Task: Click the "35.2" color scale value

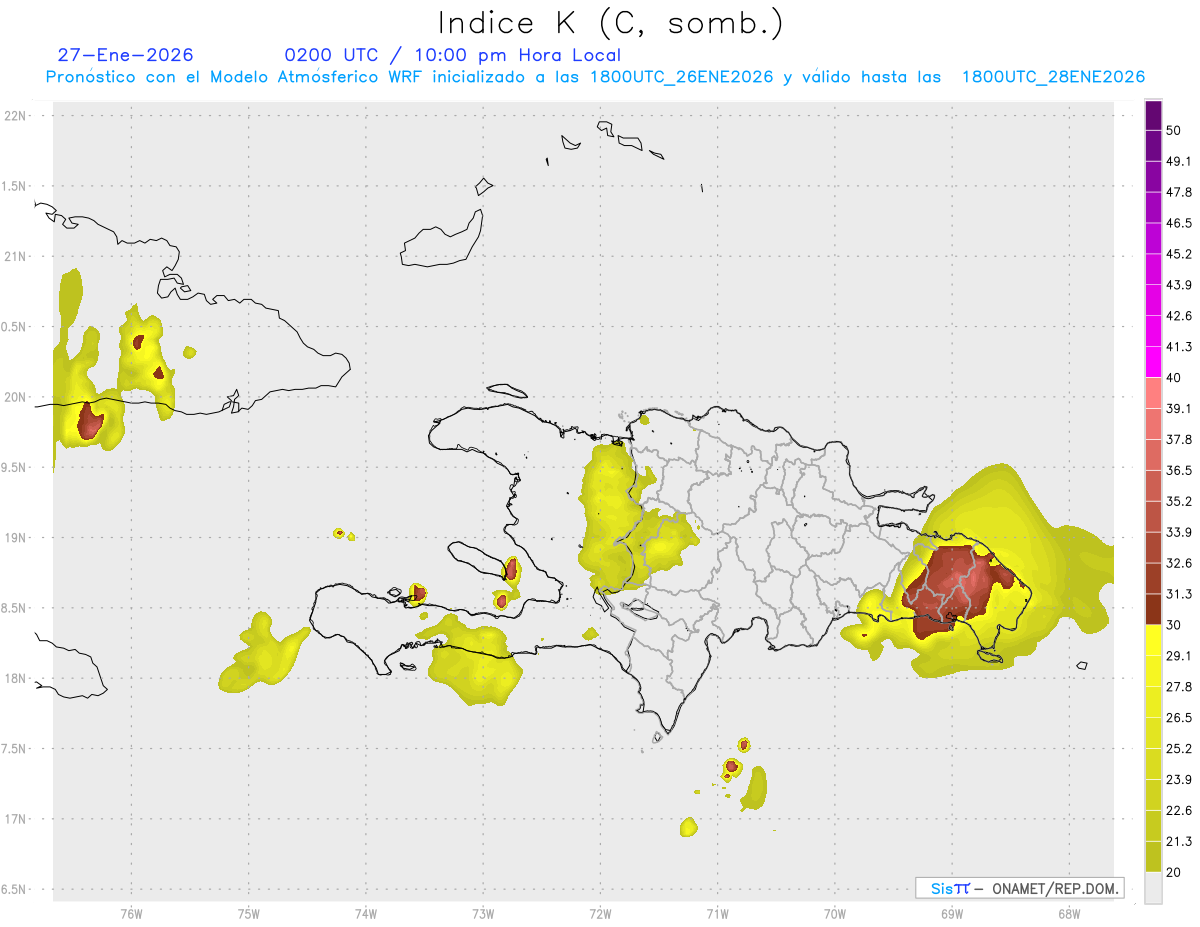Action: tap(1179, 502)
